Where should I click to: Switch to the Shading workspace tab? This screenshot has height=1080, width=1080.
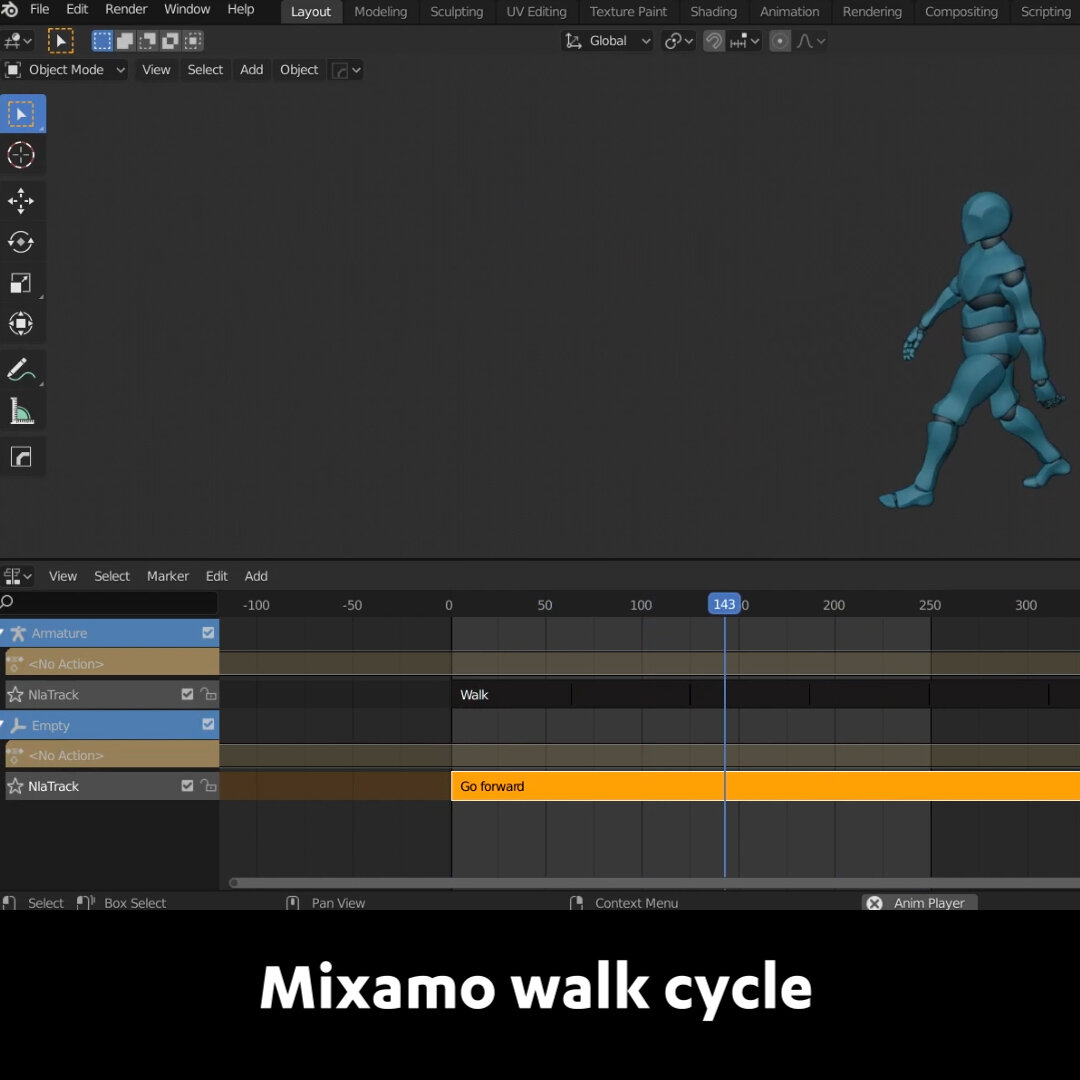[714, 12]
